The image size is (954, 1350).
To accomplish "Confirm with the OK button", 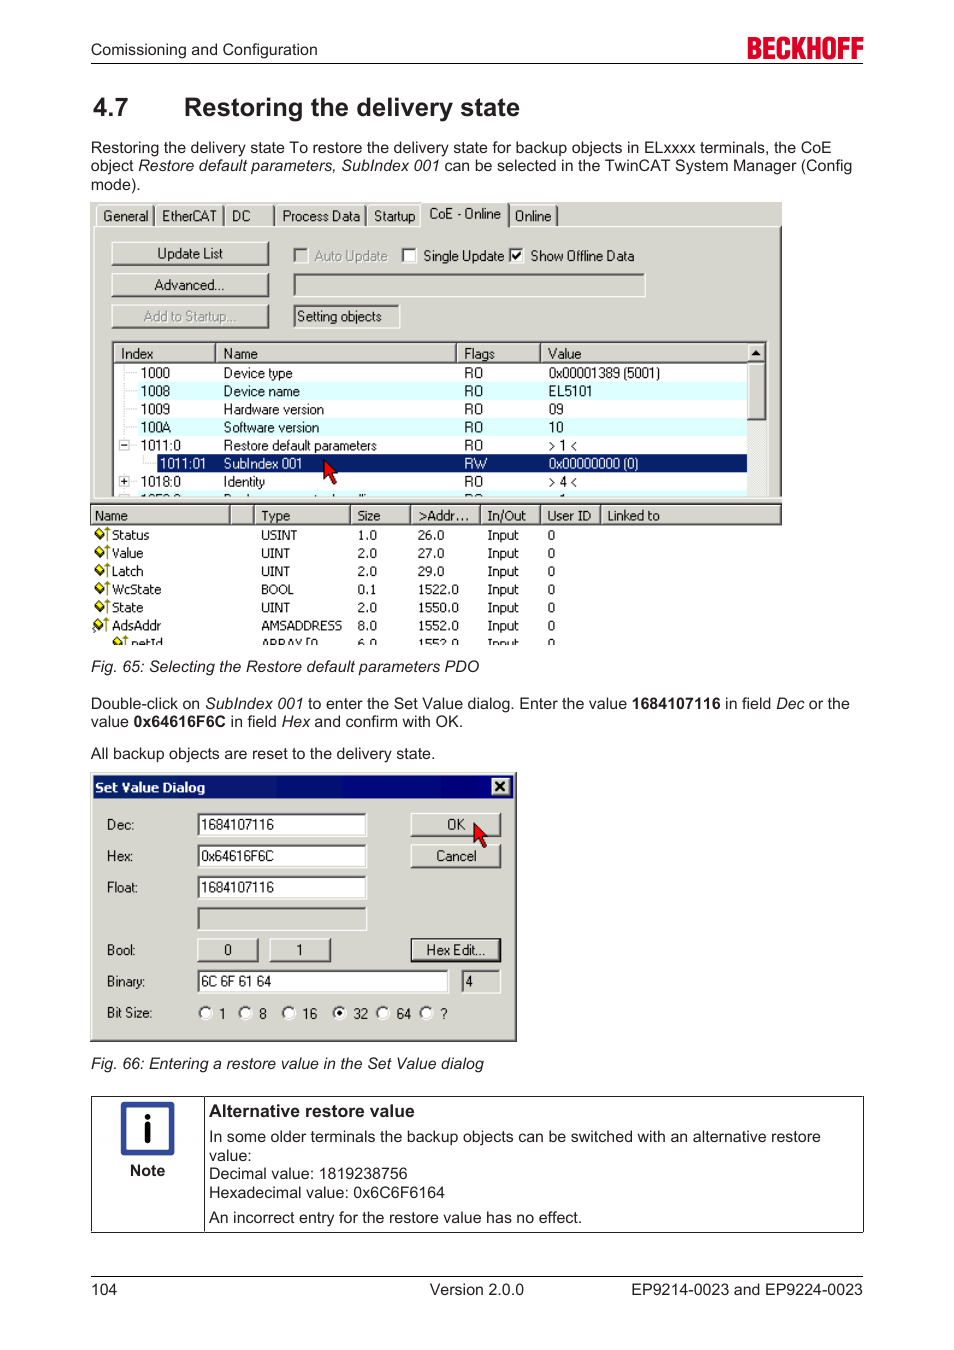I will [x=456, y=825].
